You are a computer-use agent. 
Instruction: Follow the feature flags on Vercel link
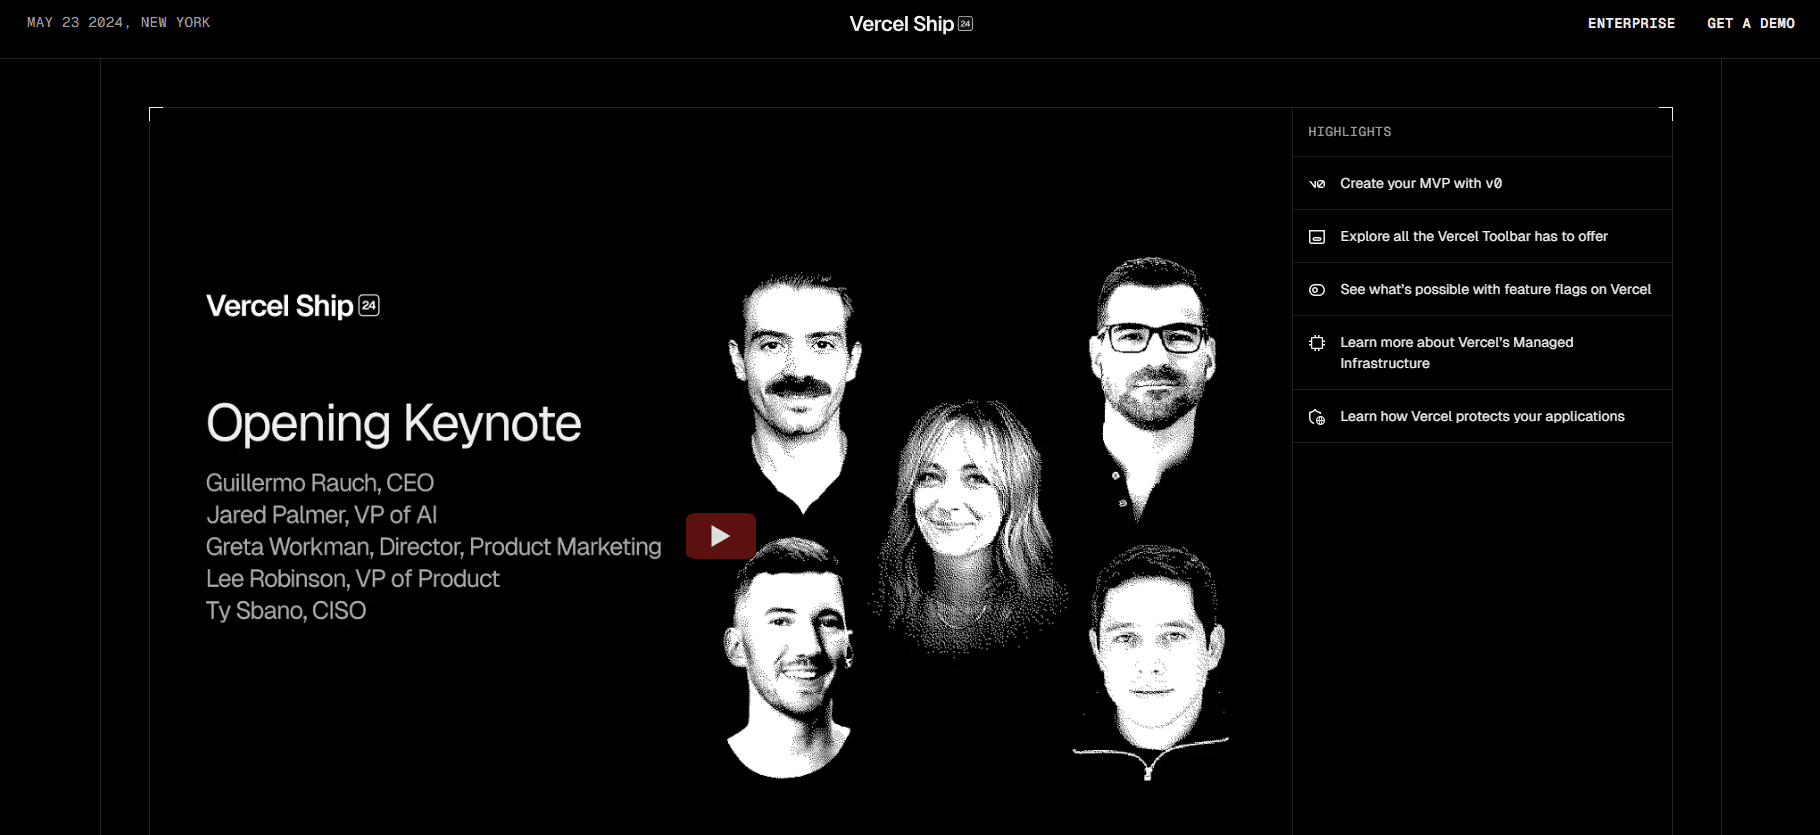(1495, 289)
